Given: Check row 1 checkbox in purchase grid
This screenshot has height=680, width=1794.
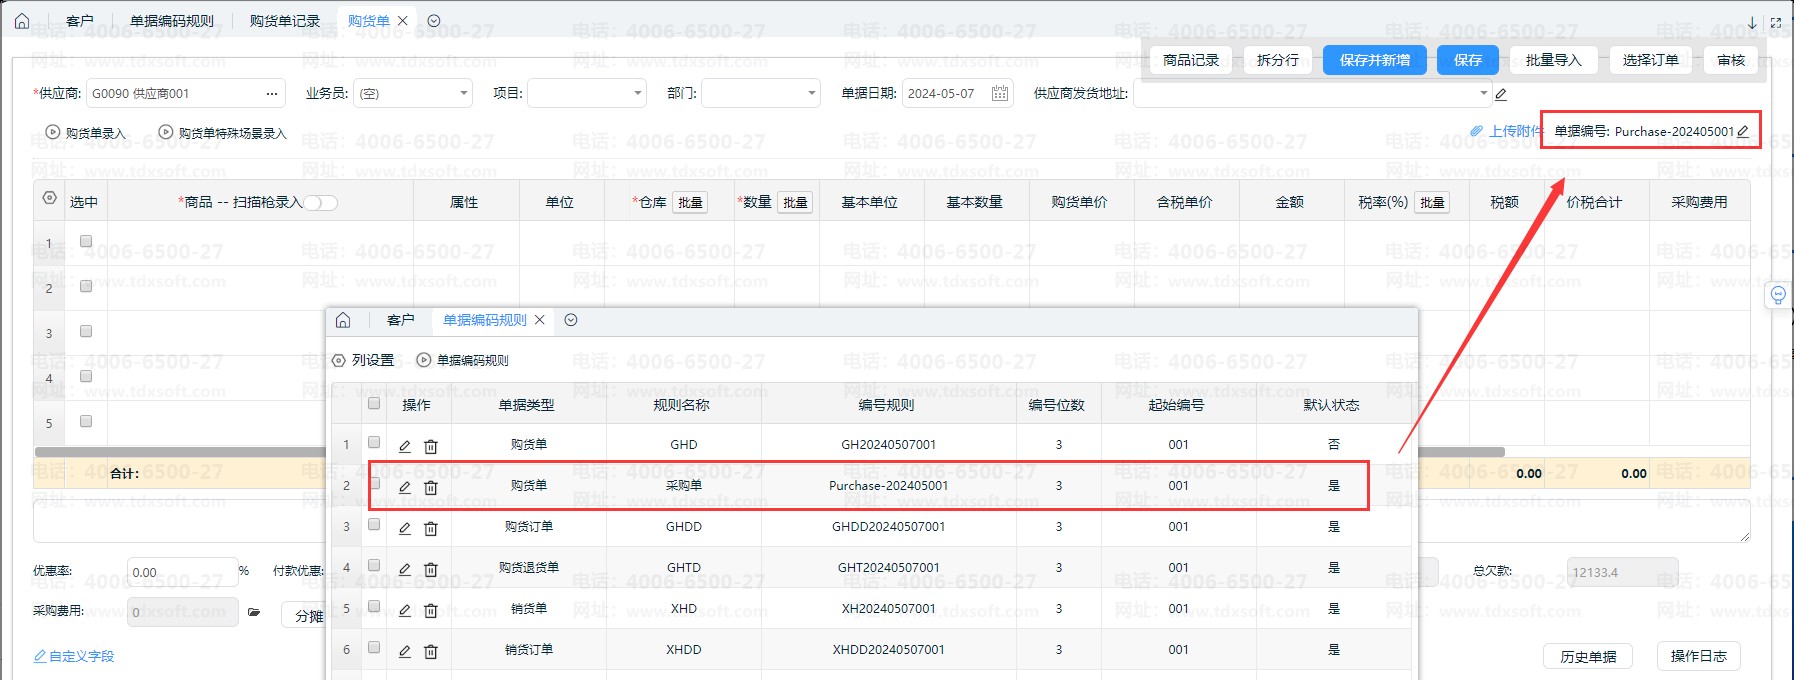Looking at the screenshot, I should pyautogui.click(x=86, y=241).
